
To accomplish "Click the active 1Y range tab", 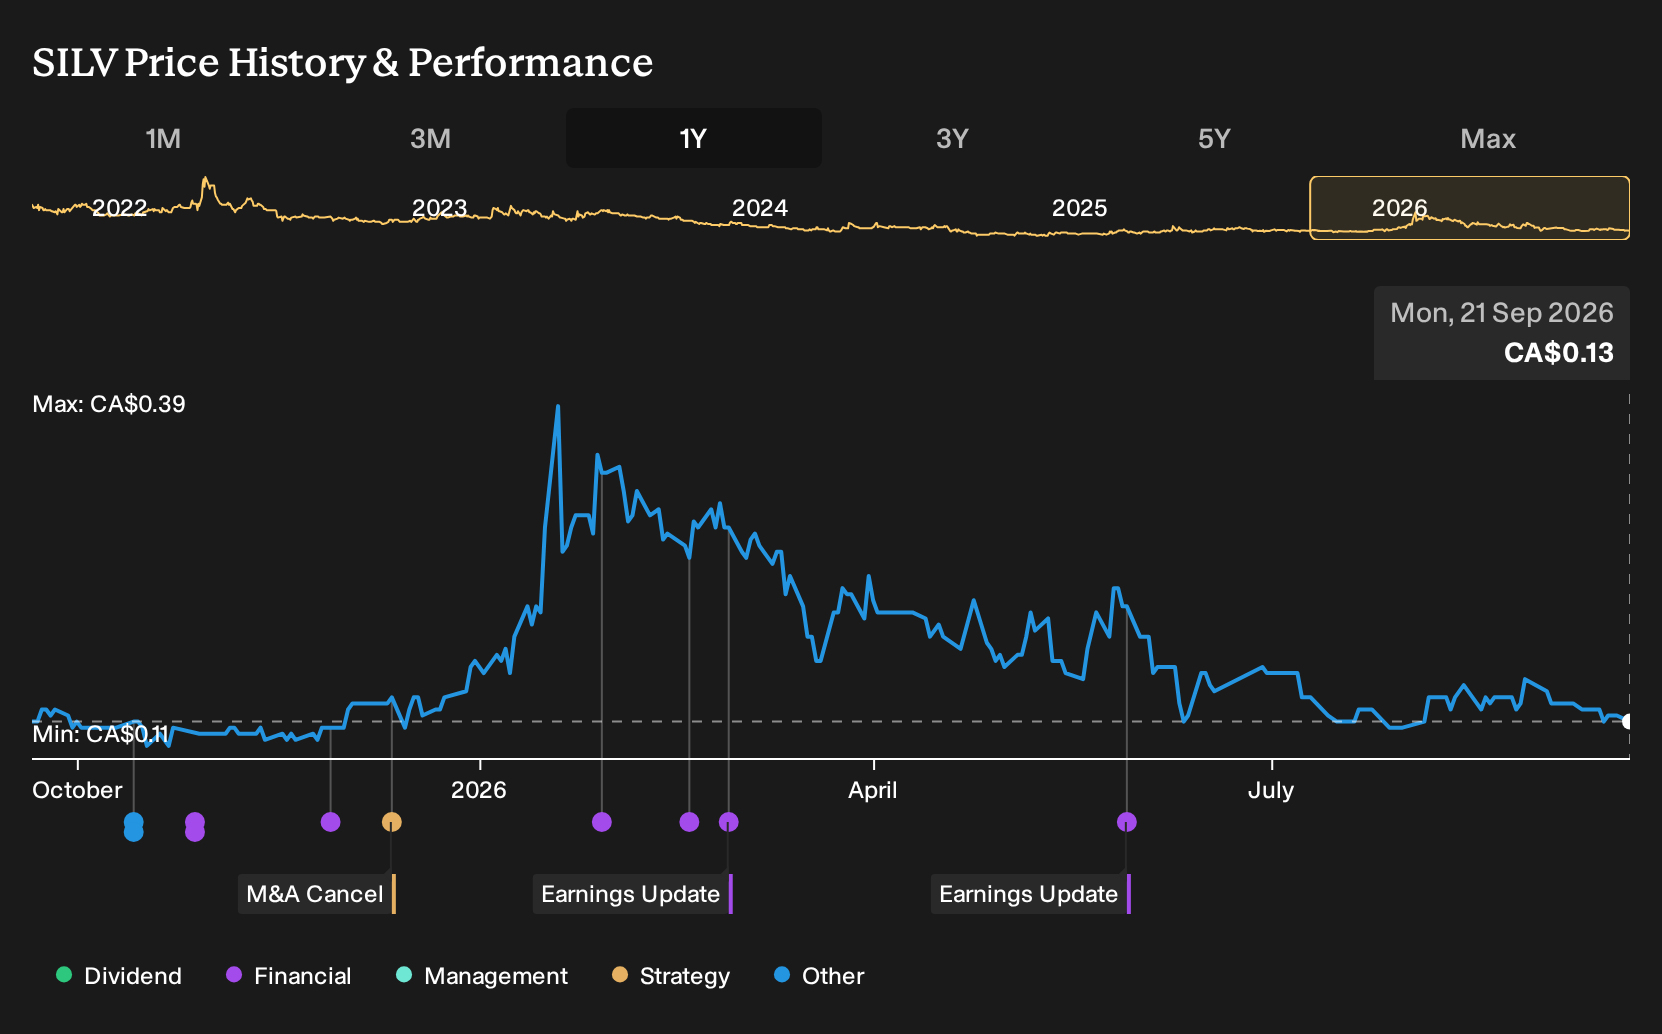I will [x=694, y=138].
